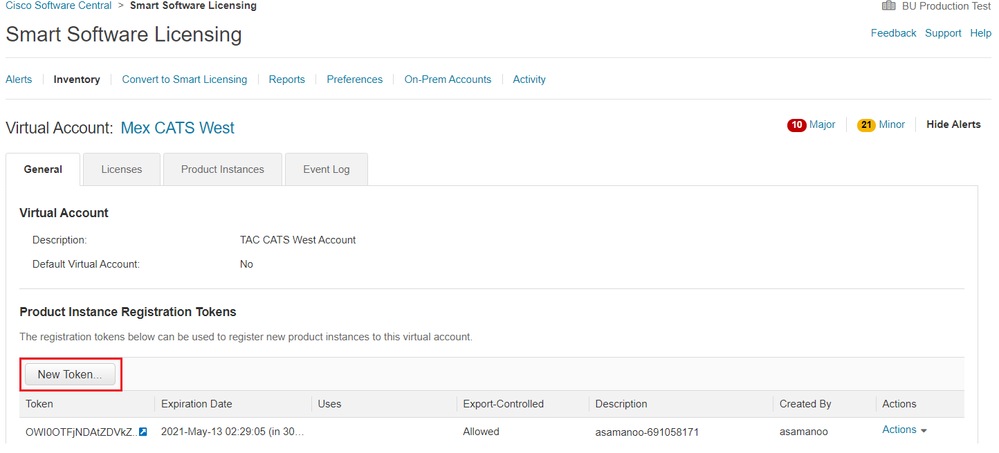The height and width of the screenshot is (453, 999).
Task: Open the Reports navigation item
Action: [287, 80]
